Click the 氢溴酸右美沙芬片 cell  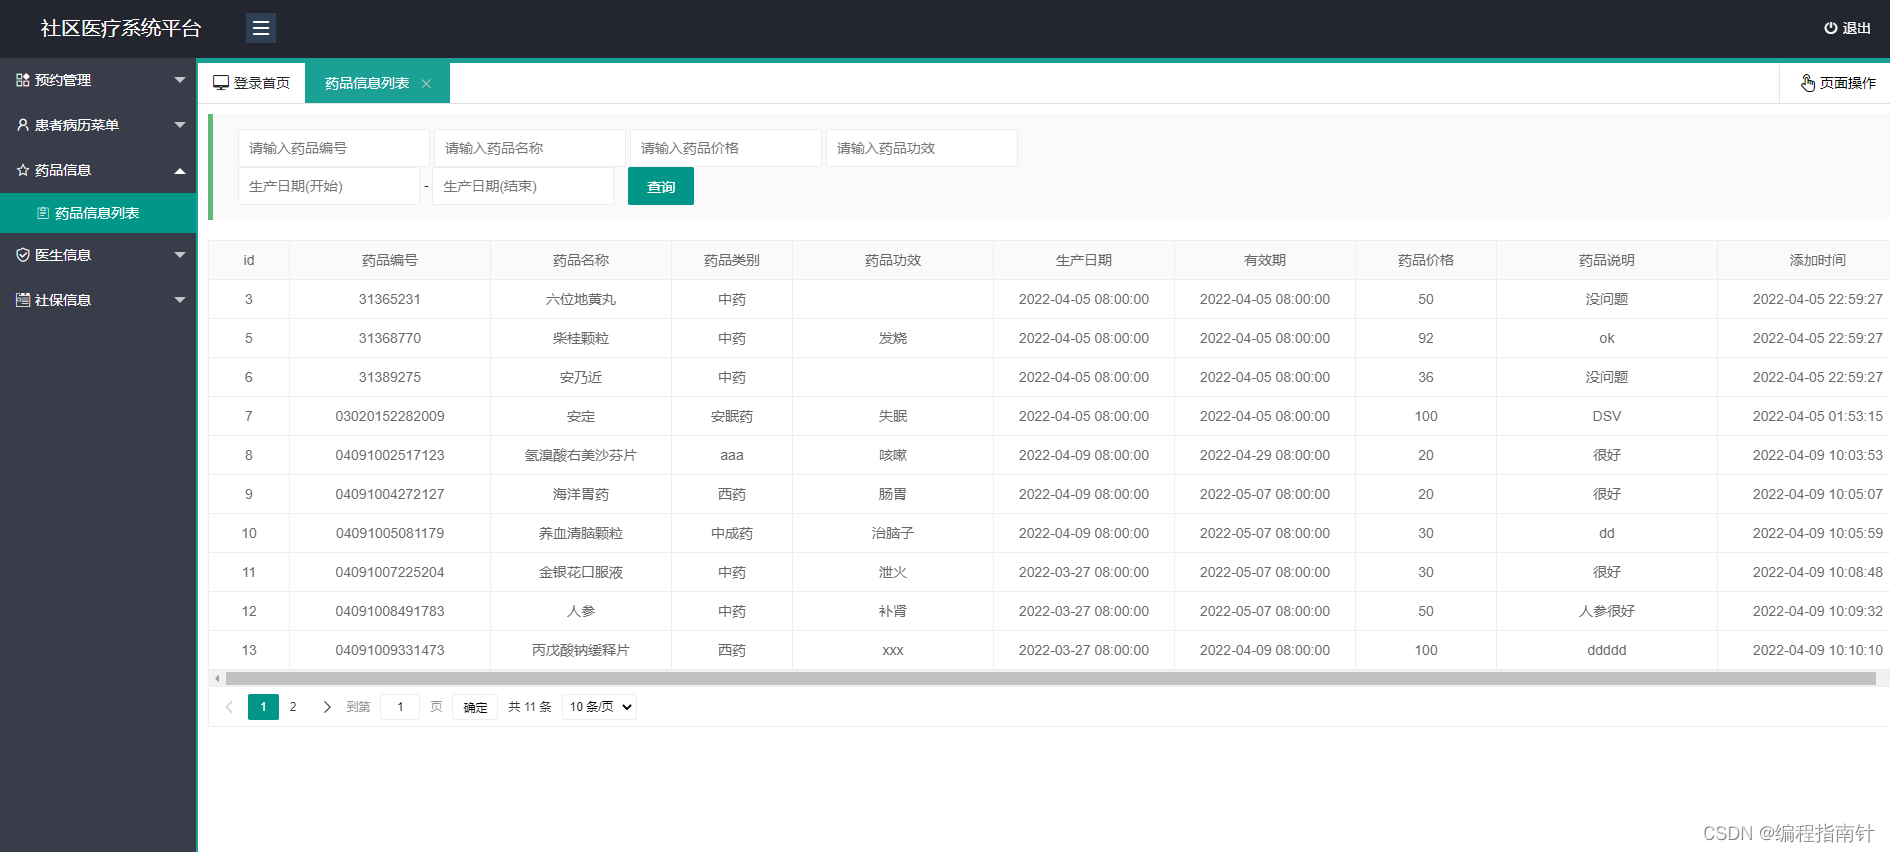[581, 455]
